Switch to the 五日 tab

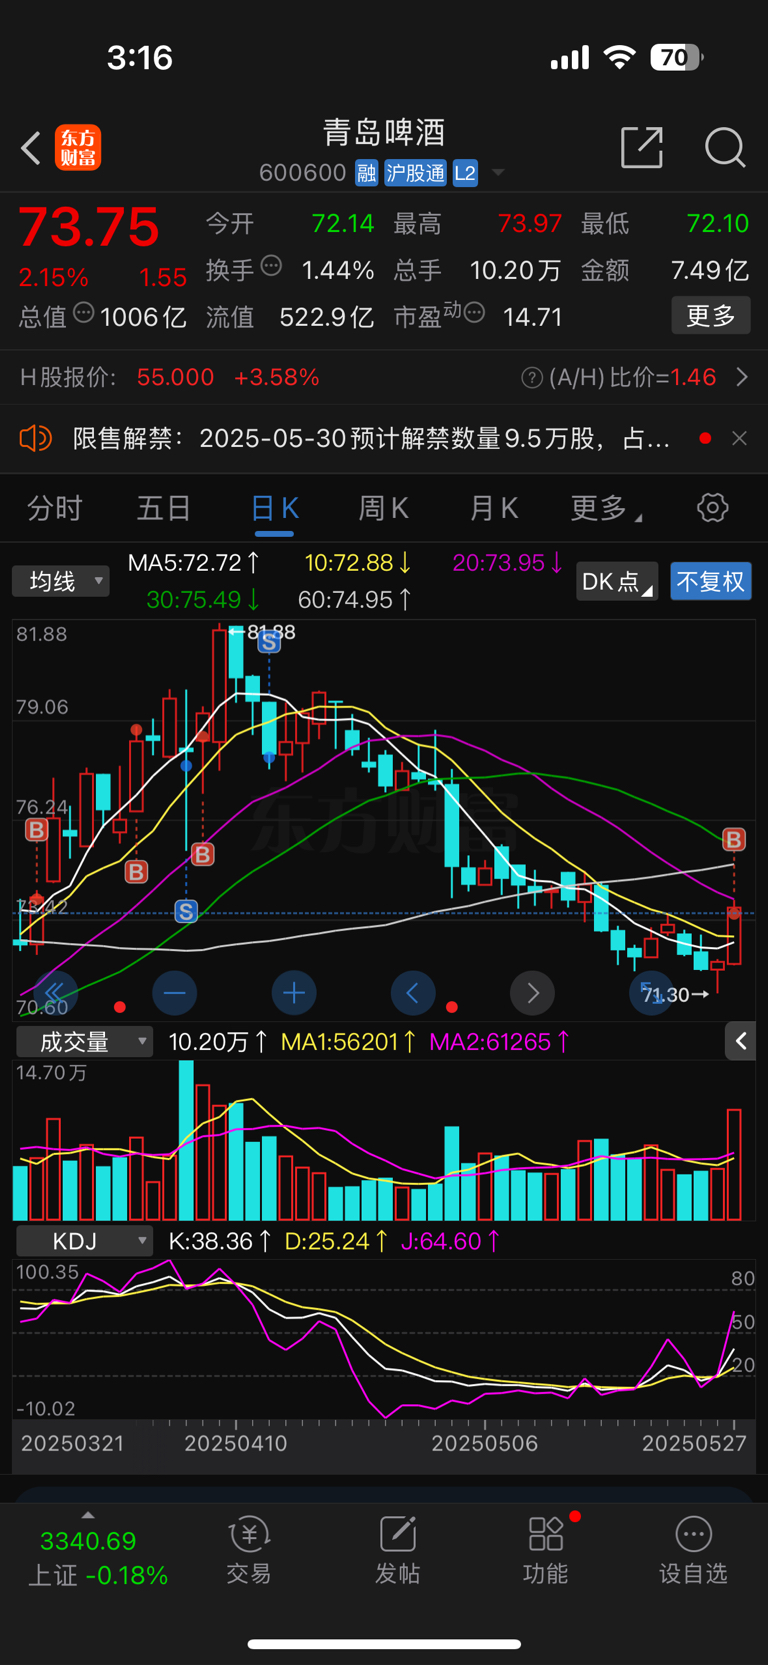point(164,508)
